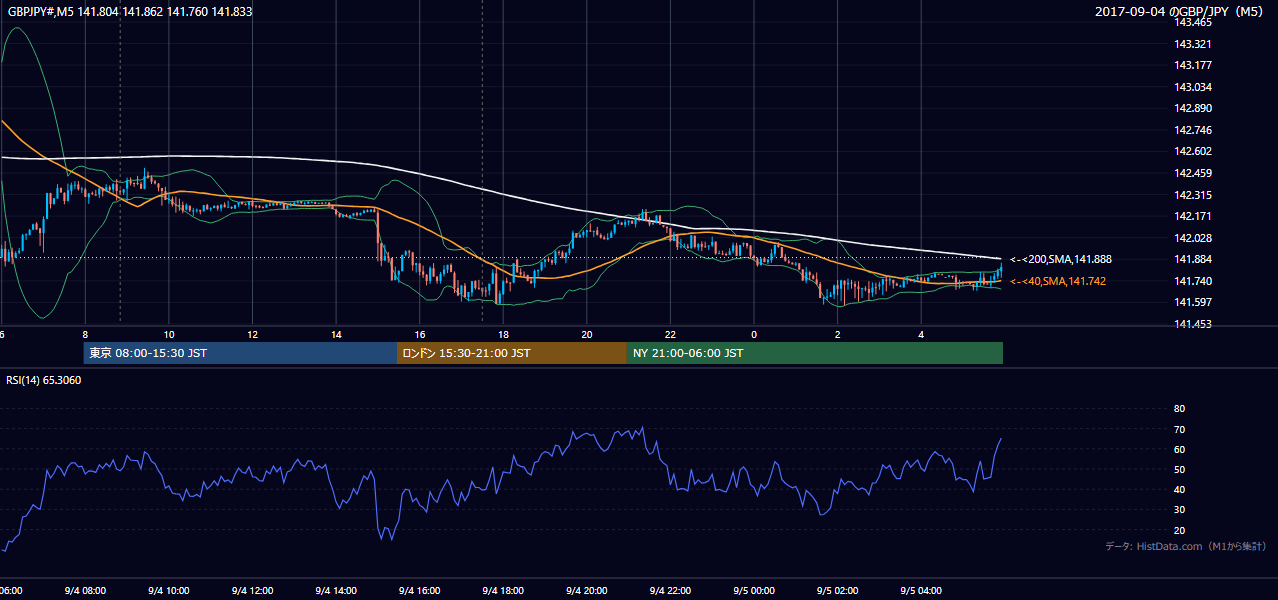Image resolution: width=1278 pixels, height=600 pixels.
Task: Click the 9/4 14:00 time label
Action: (336, 590)
